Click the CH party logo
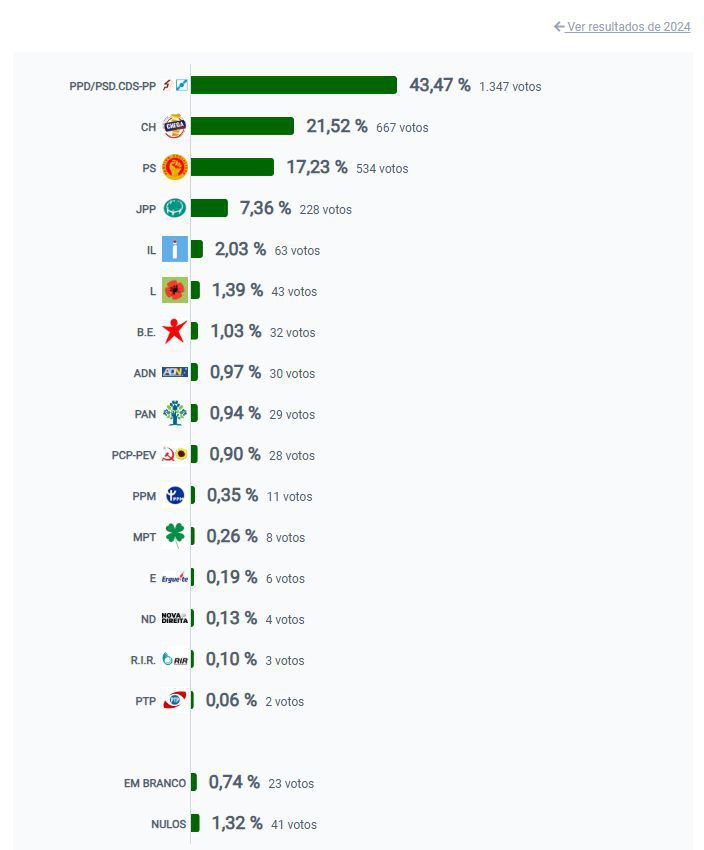 point(175,127)
